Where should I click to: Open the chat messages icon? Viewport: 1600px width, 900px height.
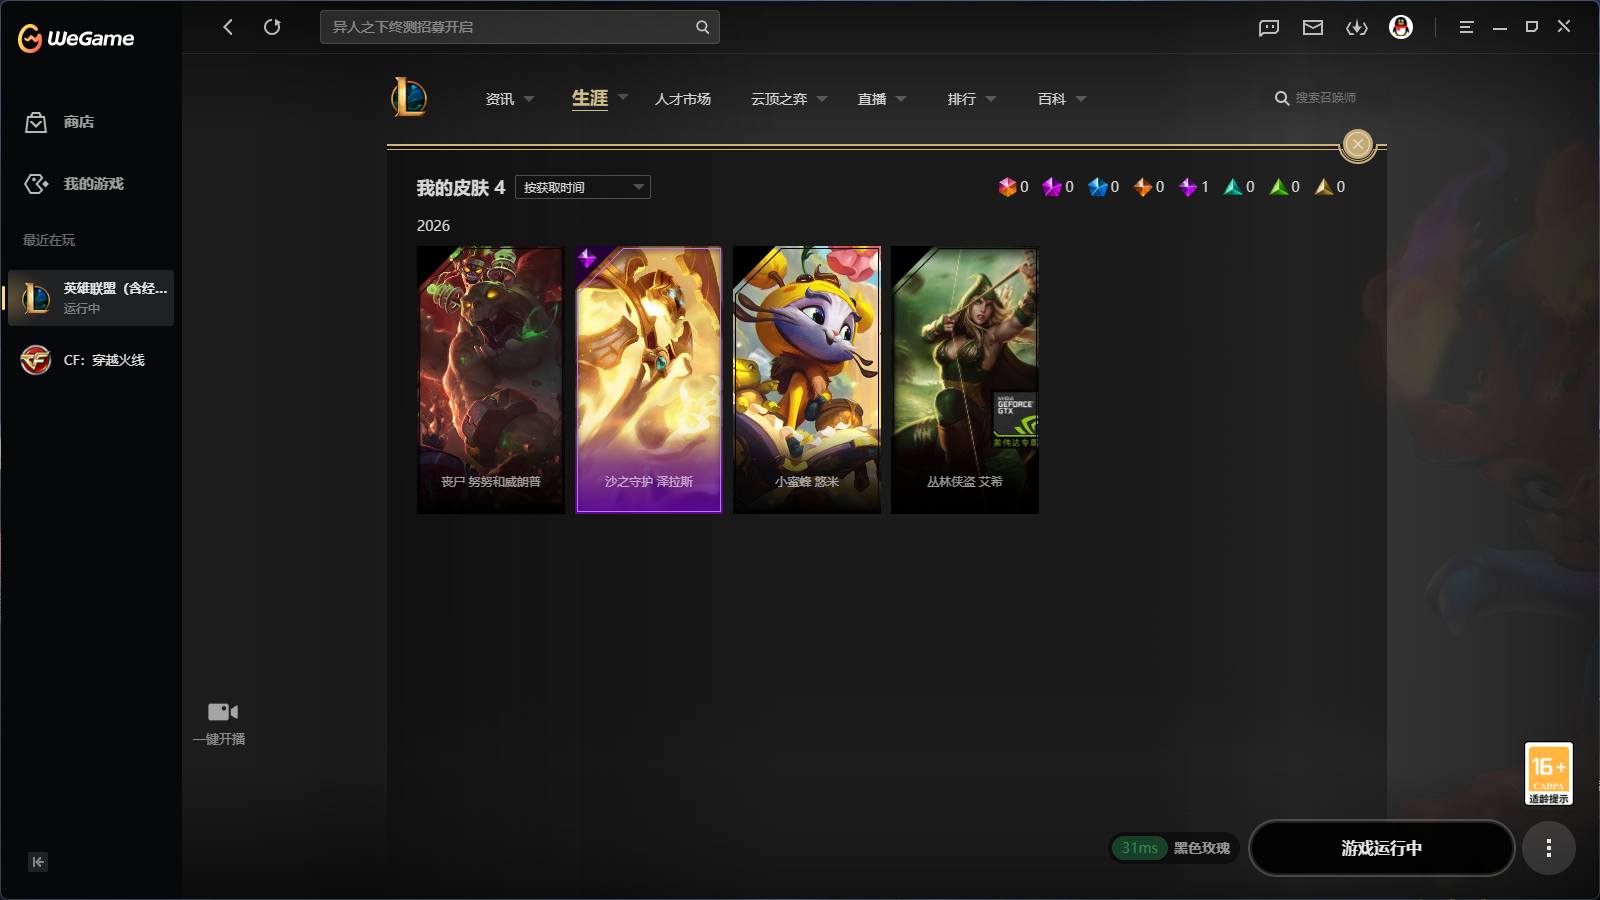(x=1269, y=27)
